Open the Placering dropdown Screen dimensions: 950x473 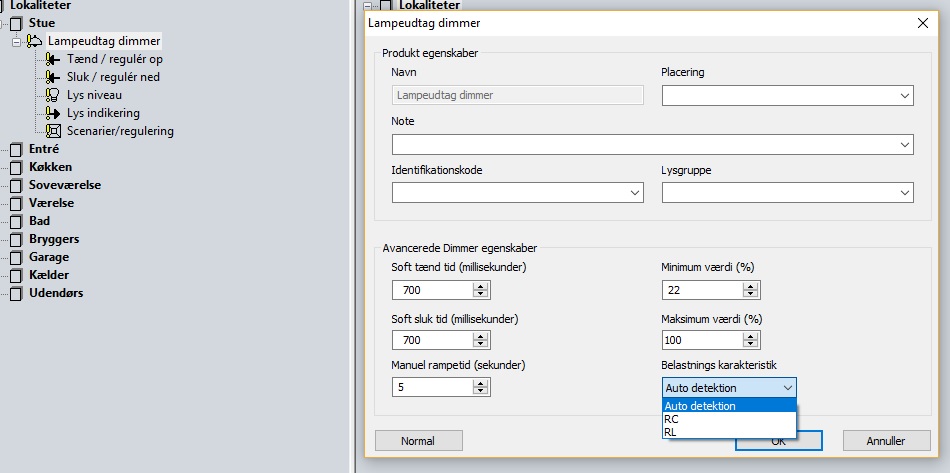904,96
